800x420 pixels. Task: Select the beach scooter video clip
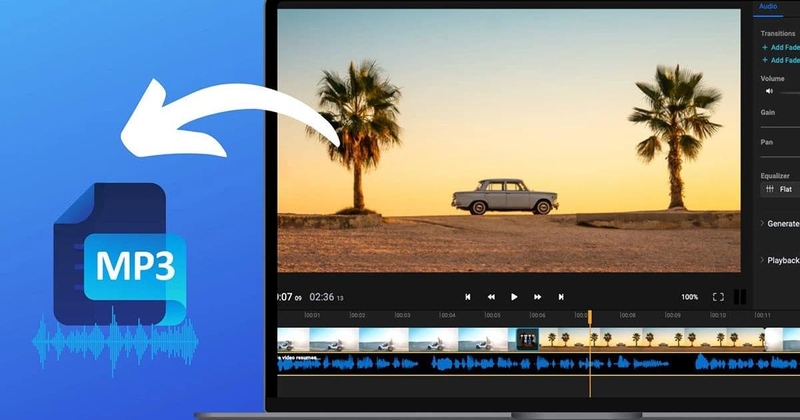[x=396, y=339]
